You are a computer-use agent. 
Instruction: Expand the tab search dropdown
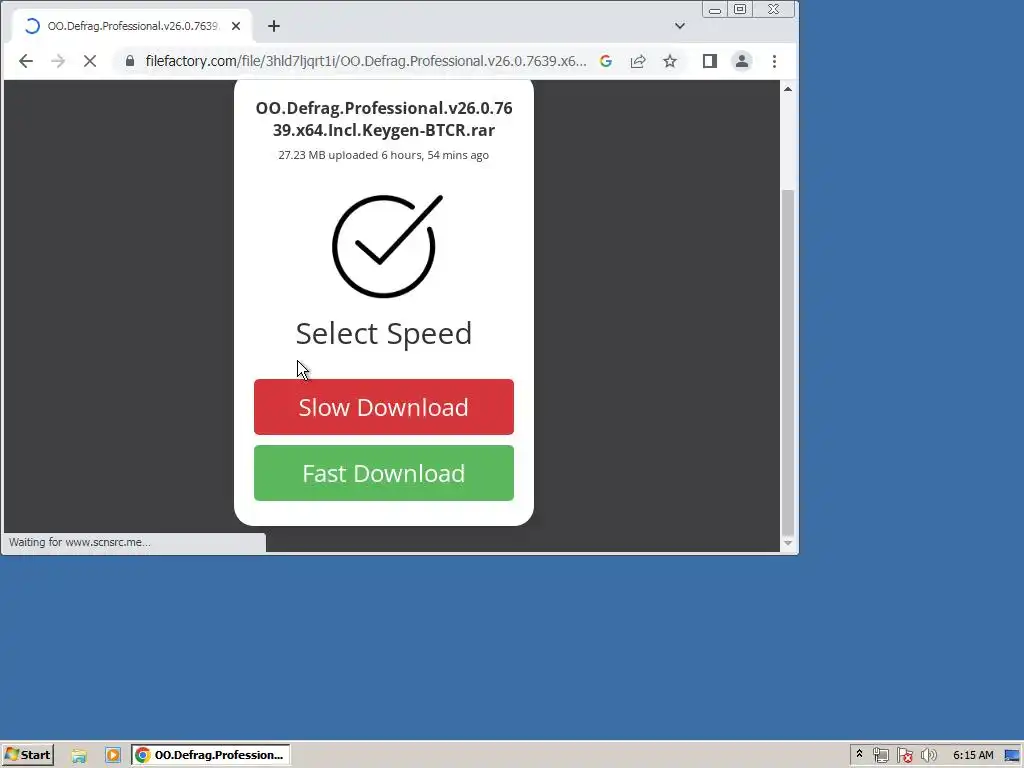point(680,26)
